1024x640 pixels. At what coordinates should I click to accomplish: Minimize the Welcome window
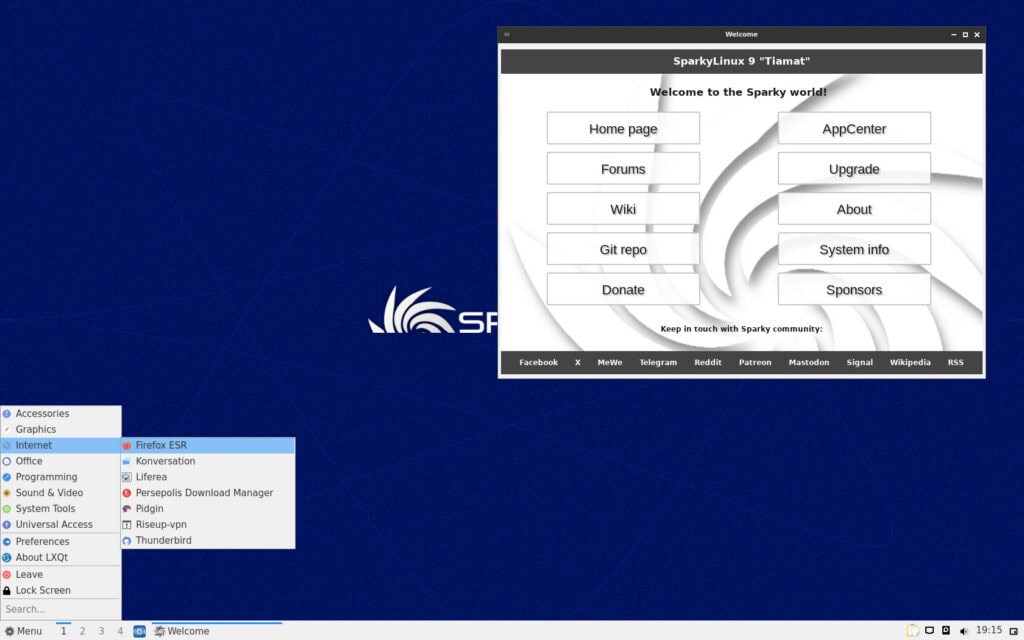point(953,35)
